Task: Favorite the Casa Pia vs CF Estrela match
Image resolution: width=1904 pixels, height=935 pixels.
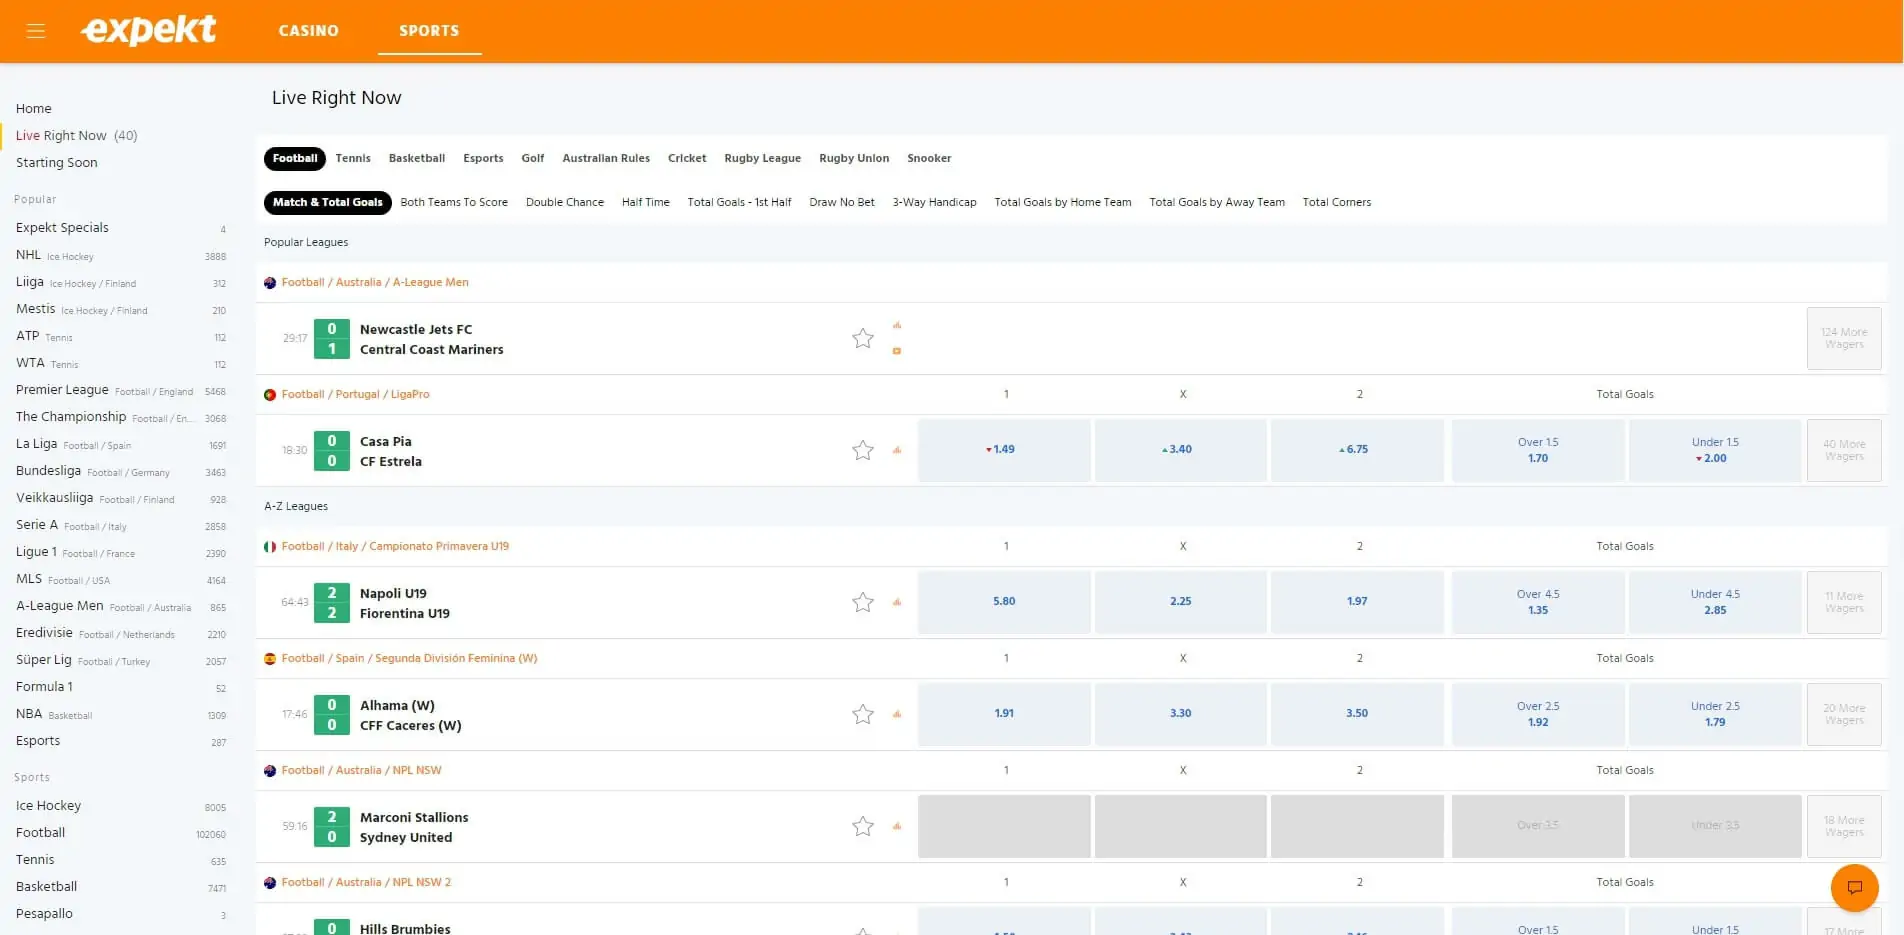Action: [862, 450]
